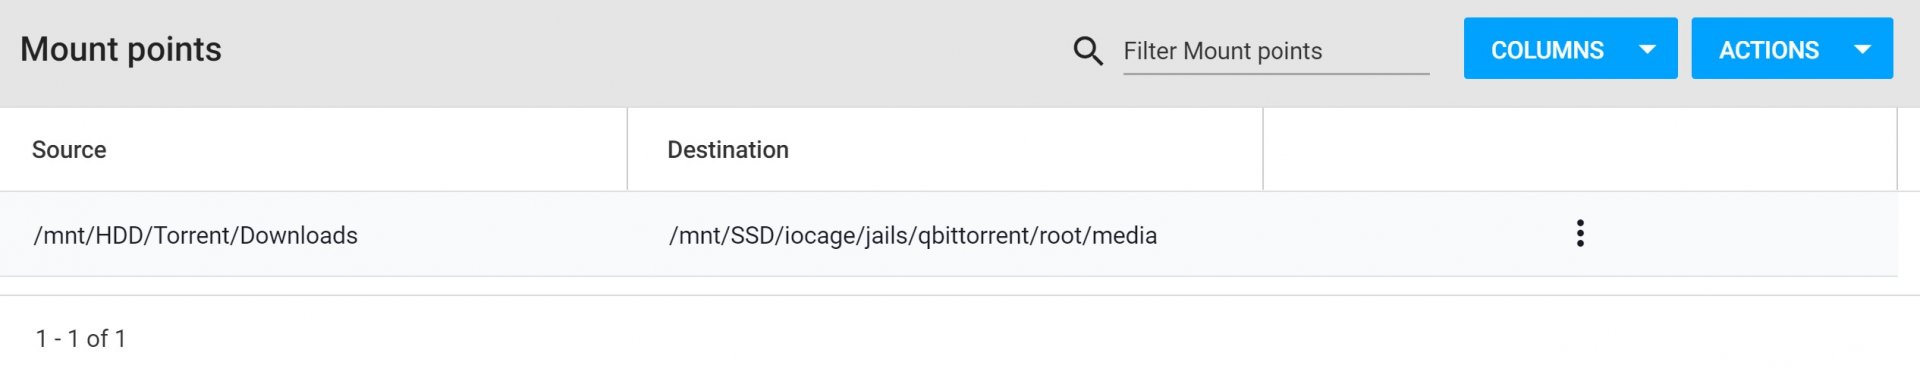Click the empty third column header
The width and height of the screenshot is (1920, 372).
(x=1580, y=150)
